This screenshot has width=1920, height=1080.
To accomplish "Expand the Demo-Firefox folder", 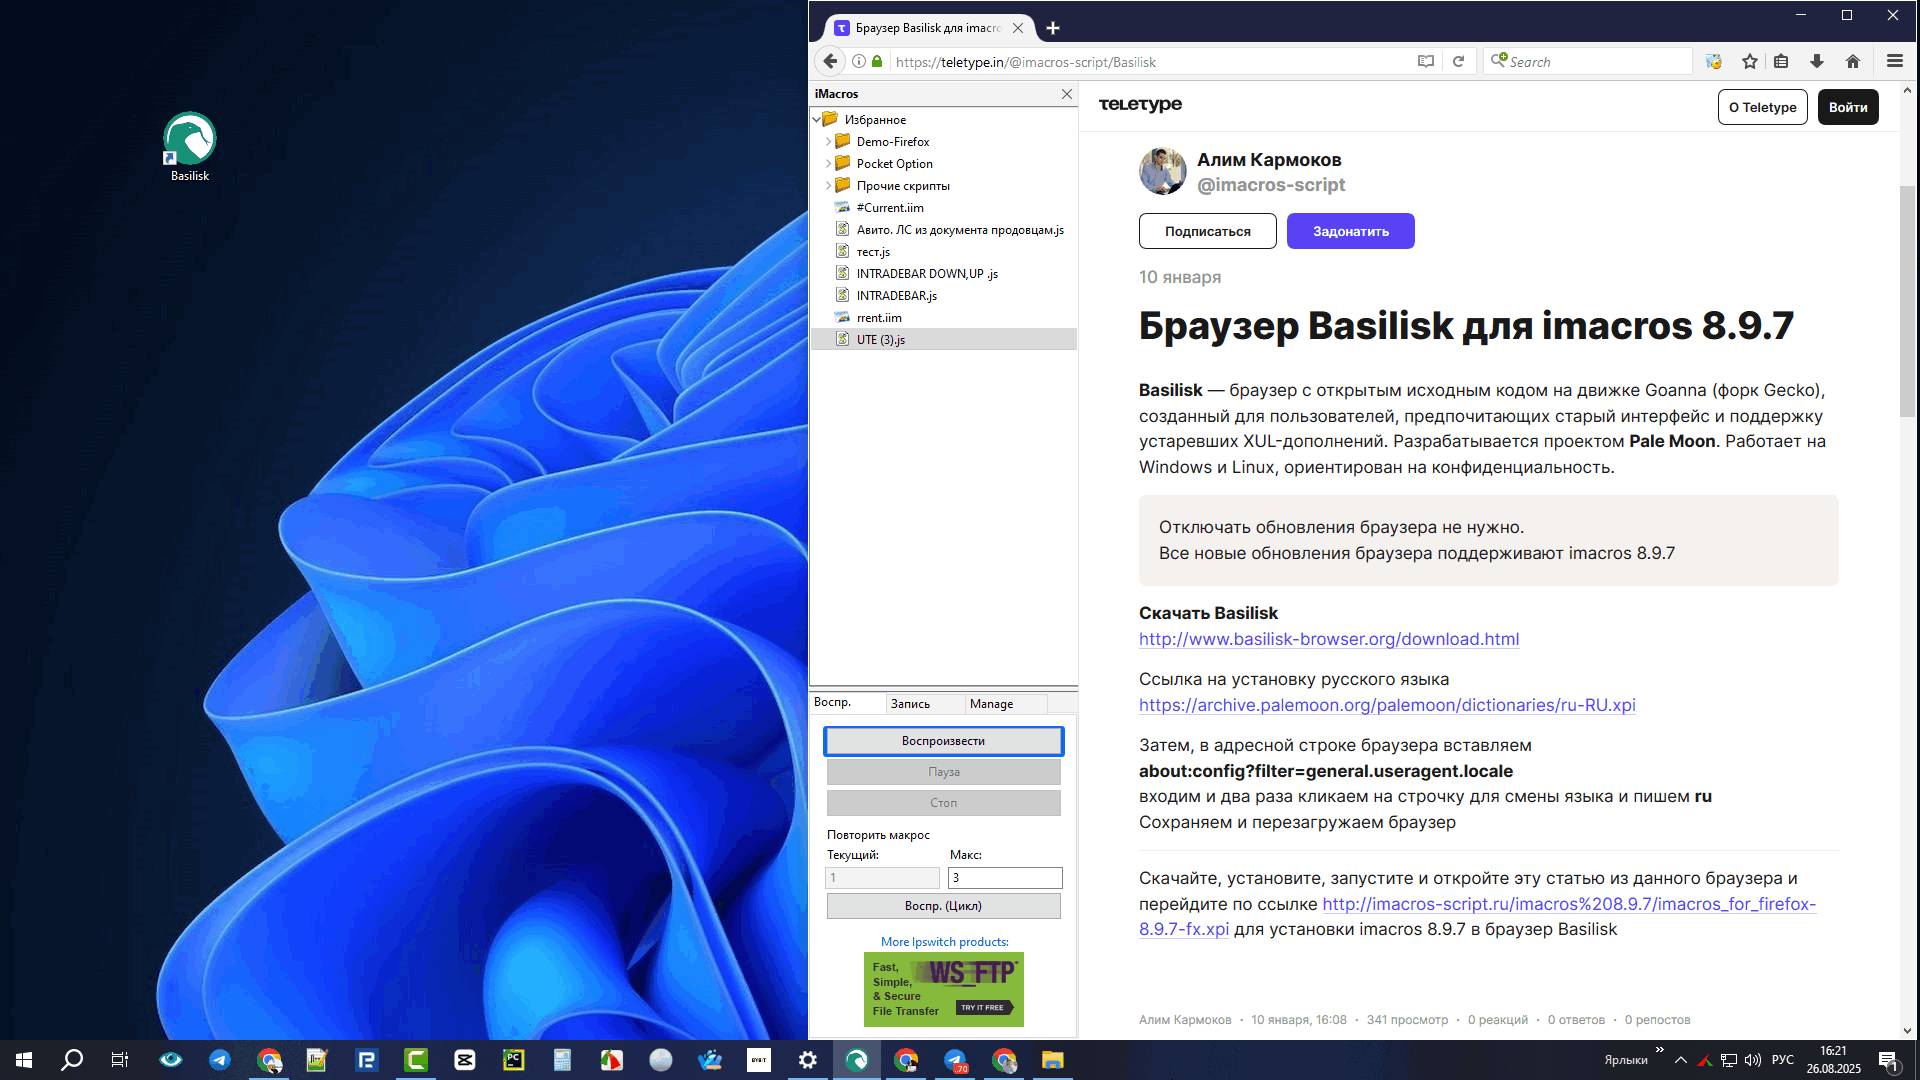I will (x=828, y=142).
